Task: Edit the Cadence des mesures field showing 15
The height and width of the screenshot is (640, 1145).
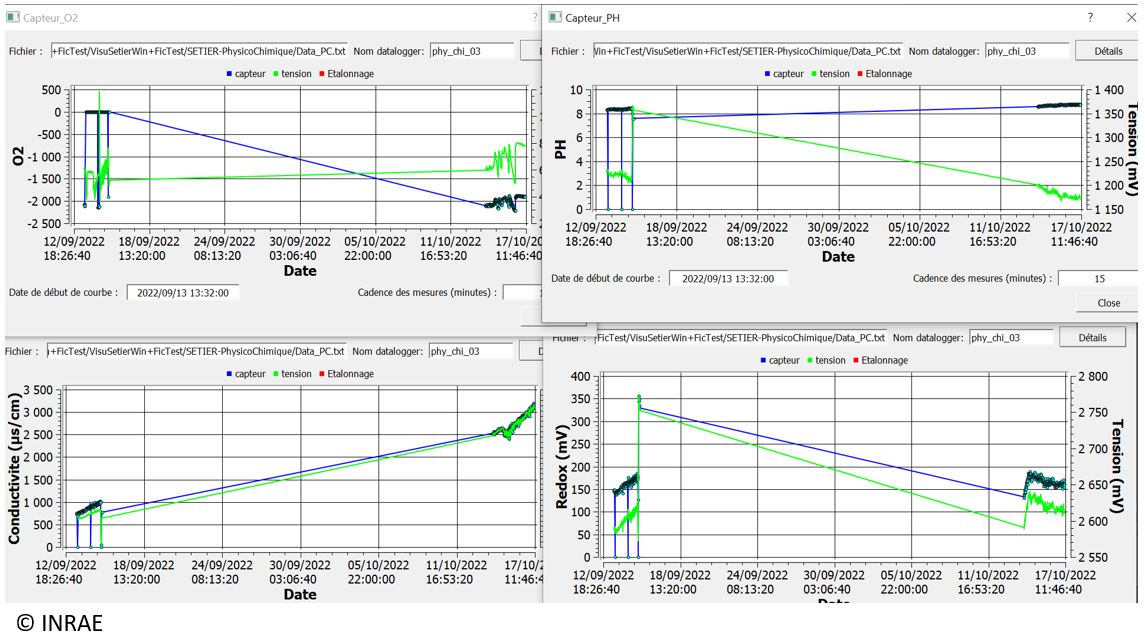Action: pos(1096,278)
